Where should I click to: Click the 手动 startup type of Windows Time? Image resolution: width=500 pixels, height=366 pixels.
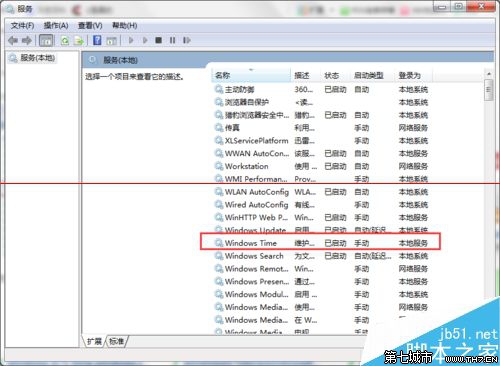point(362,243)
